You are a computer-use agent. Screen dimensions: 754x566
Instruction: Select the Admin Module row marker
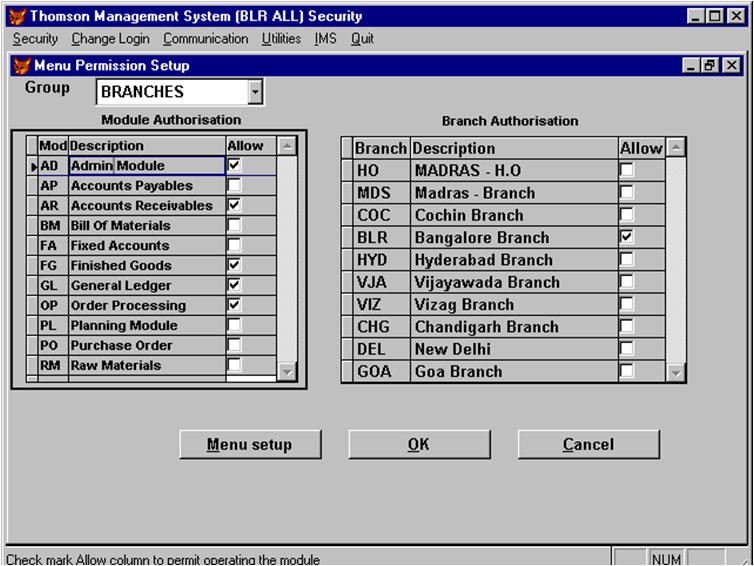(32, 166)
